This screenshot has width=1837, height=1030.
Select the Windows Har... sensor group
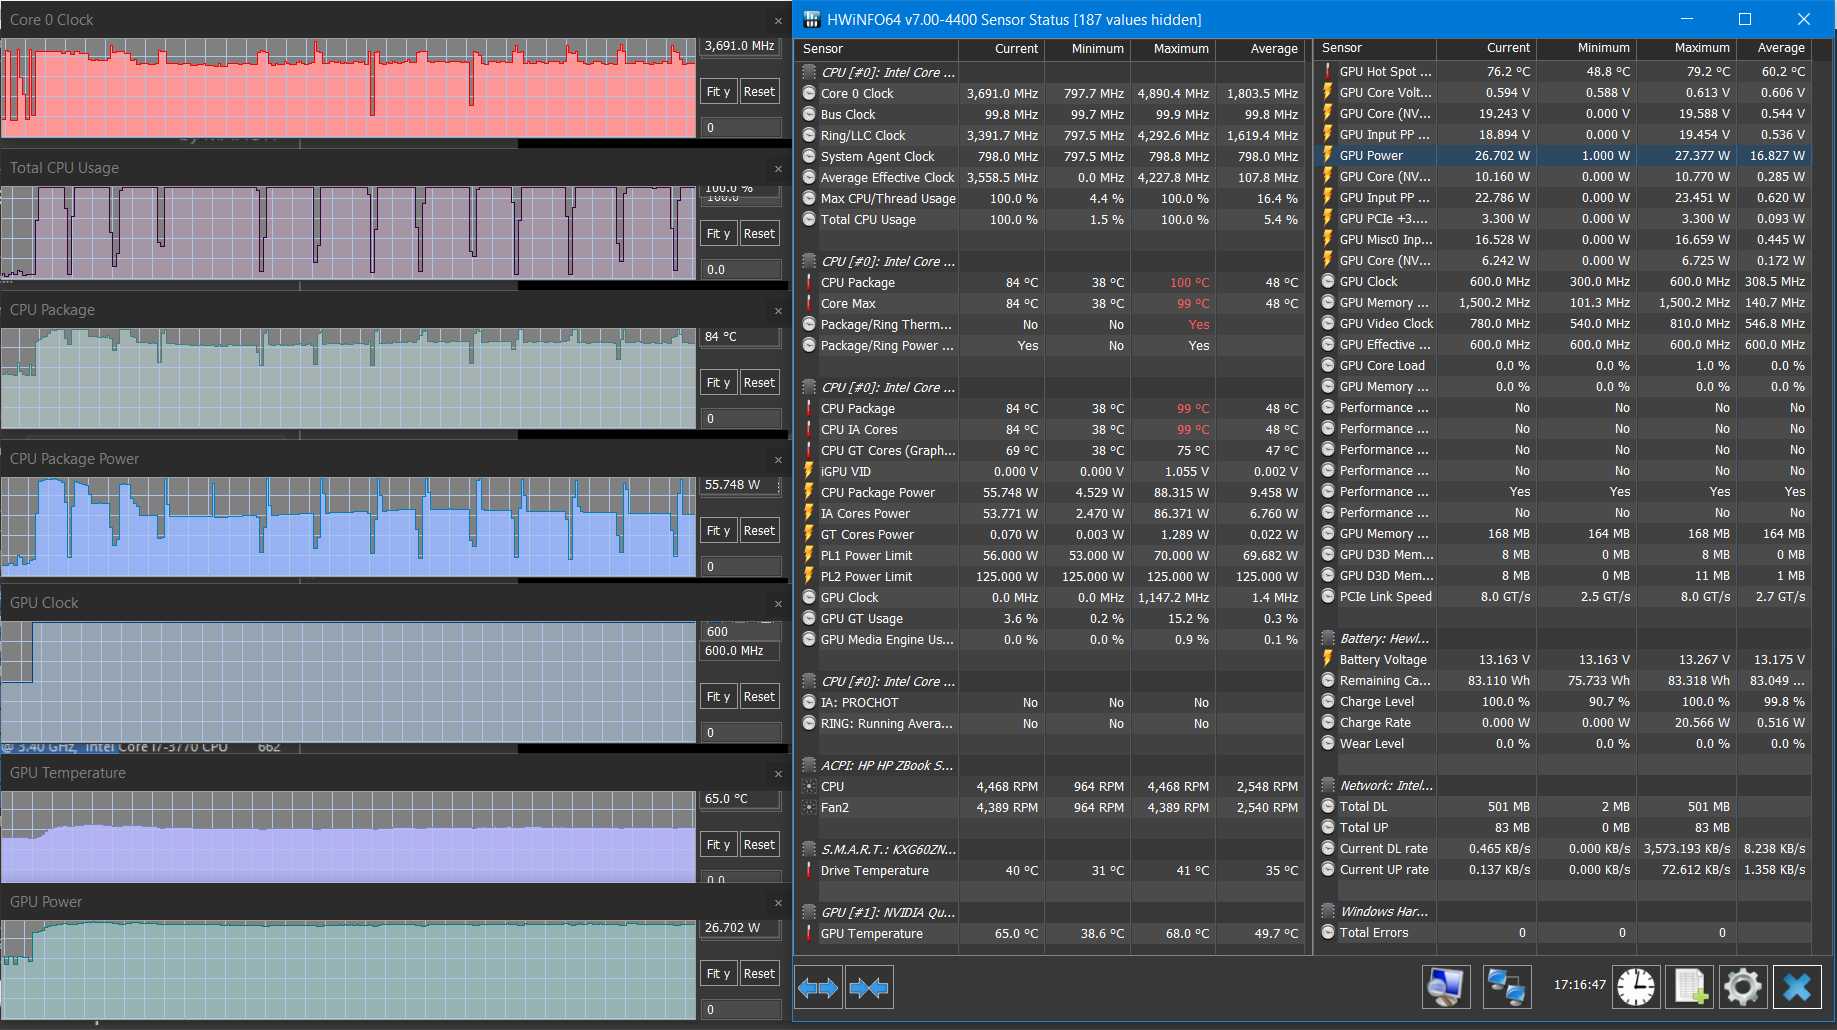click(1384, 911)
